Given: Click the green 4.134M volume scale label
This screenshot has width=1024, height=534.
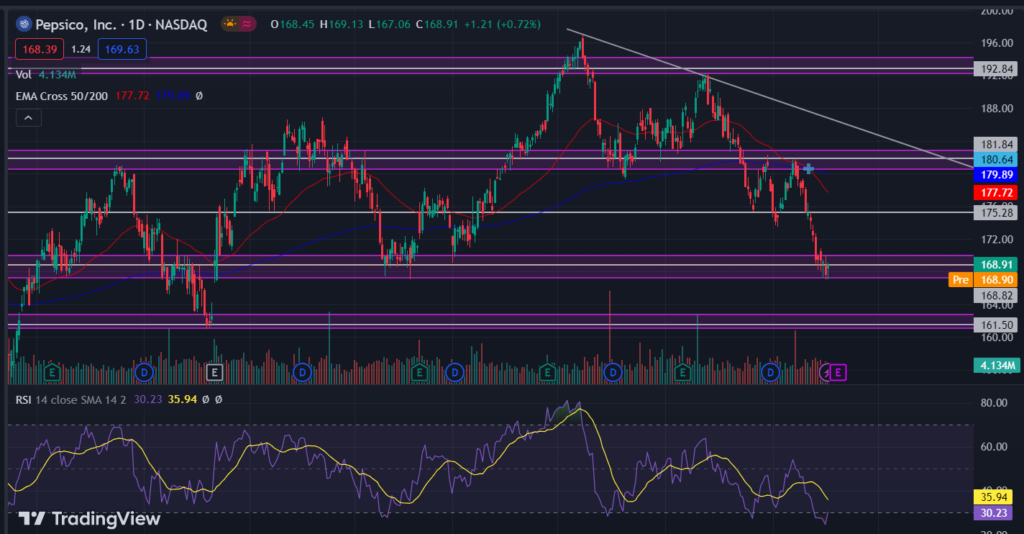Looking at the screenshot, I should pos(995,366).
